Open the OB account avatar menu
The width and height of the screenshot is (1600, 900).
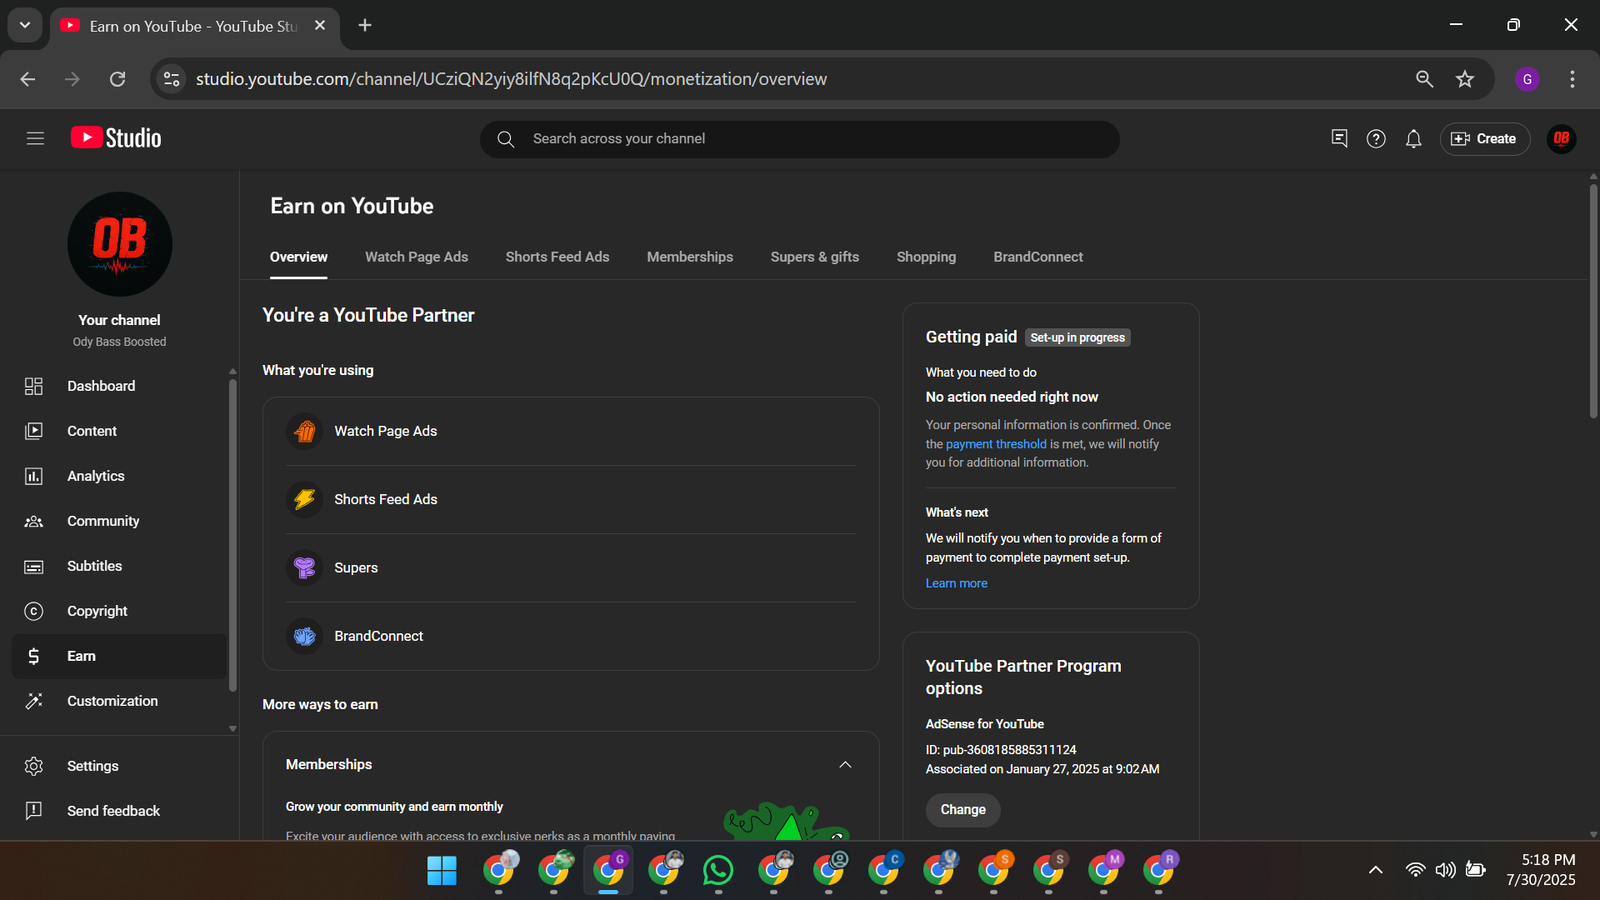[x=1561, y=139]
